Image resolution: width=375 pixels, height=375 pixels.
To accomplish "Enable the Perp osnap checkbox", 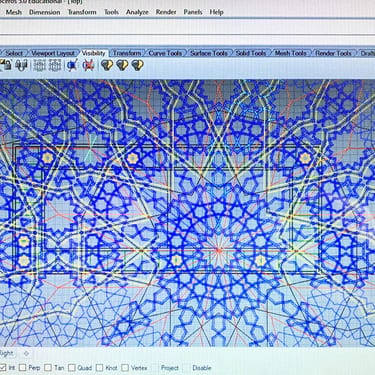I will coord(22,368).
